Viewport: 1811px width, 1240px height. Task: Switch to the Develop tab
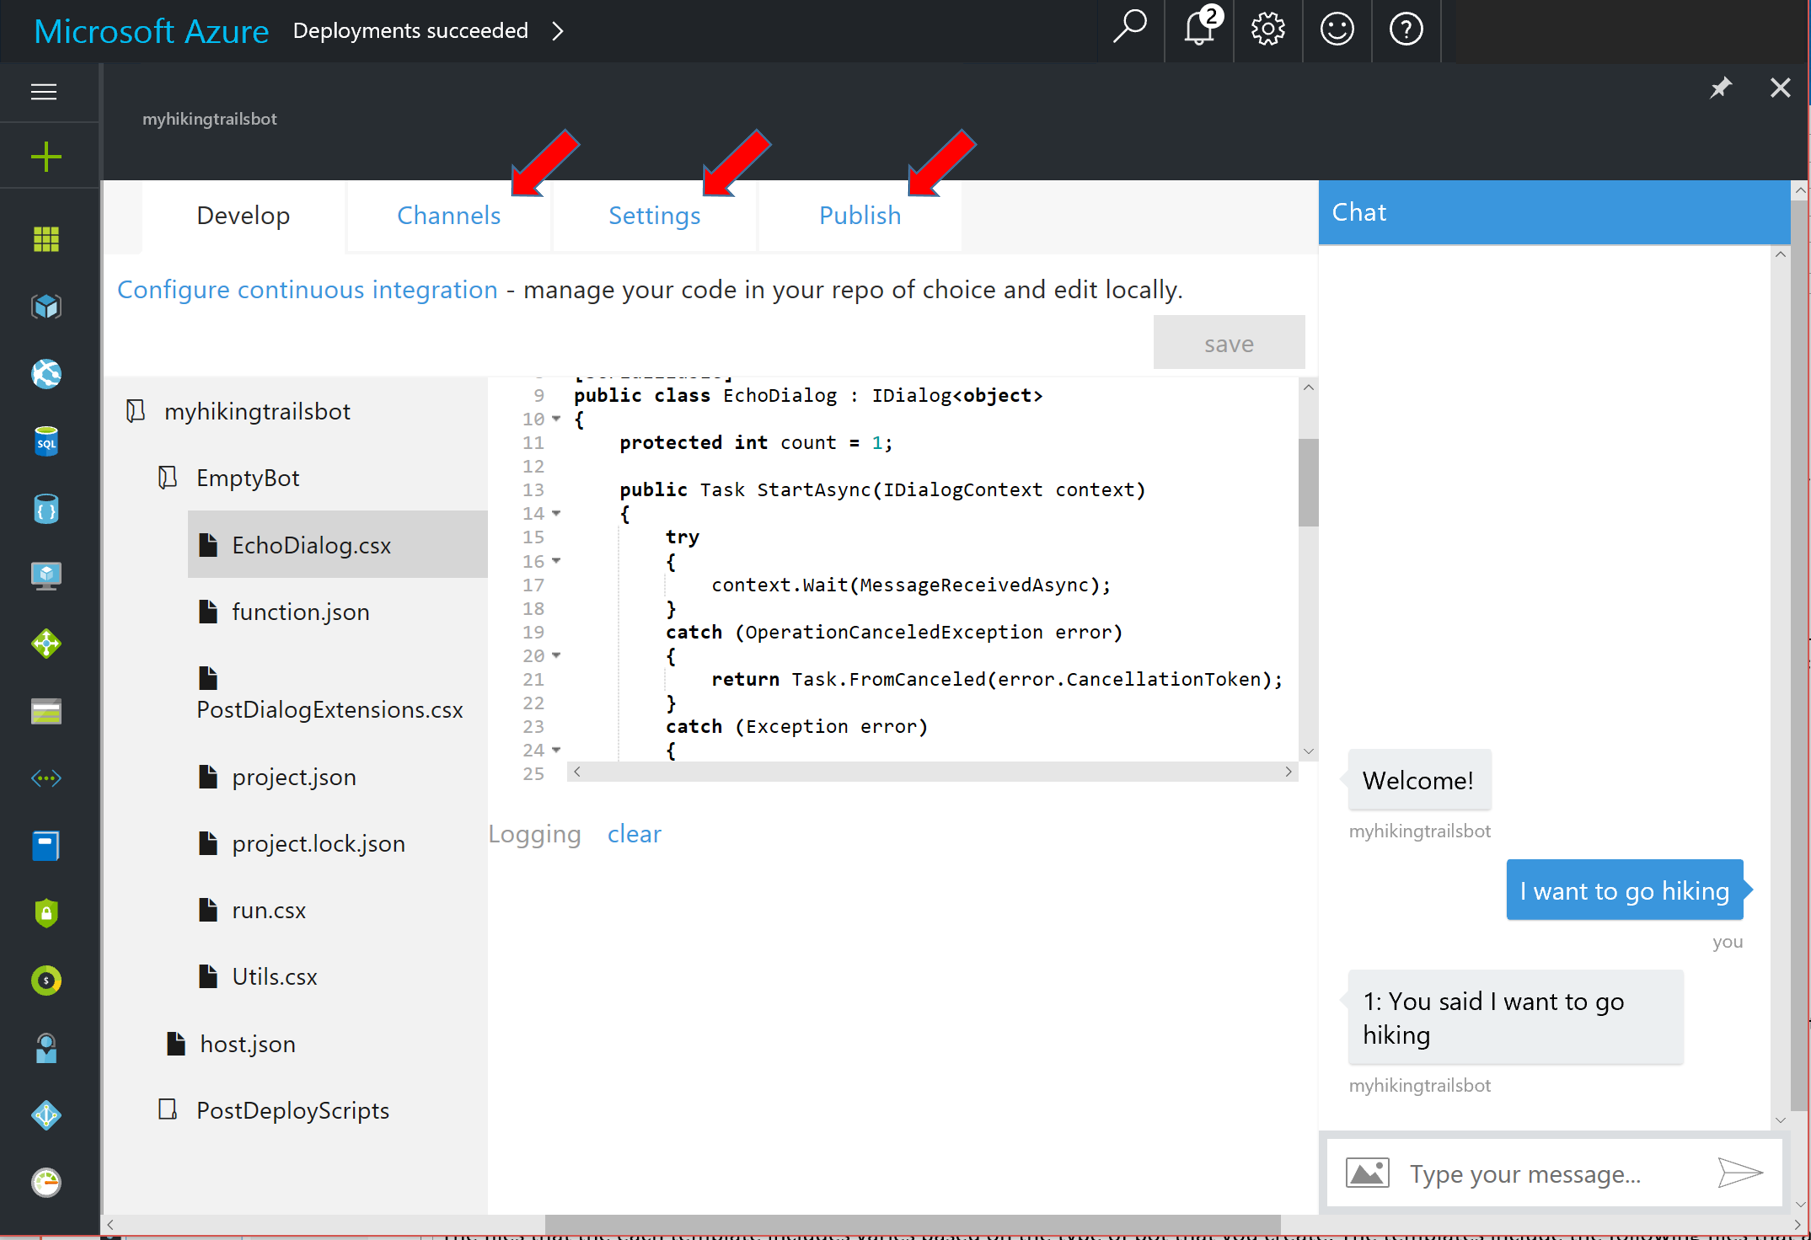243,215
